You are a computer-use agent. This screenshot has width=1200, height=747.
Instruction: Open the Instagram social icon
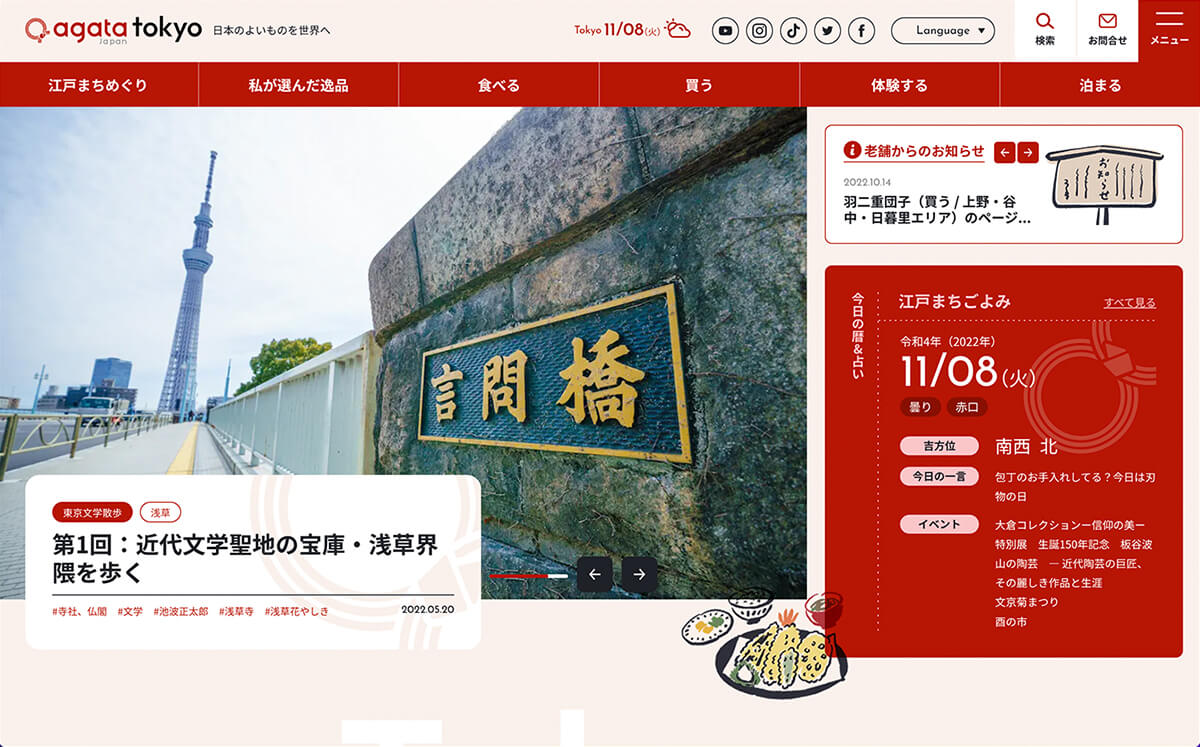tap(760, 31)
